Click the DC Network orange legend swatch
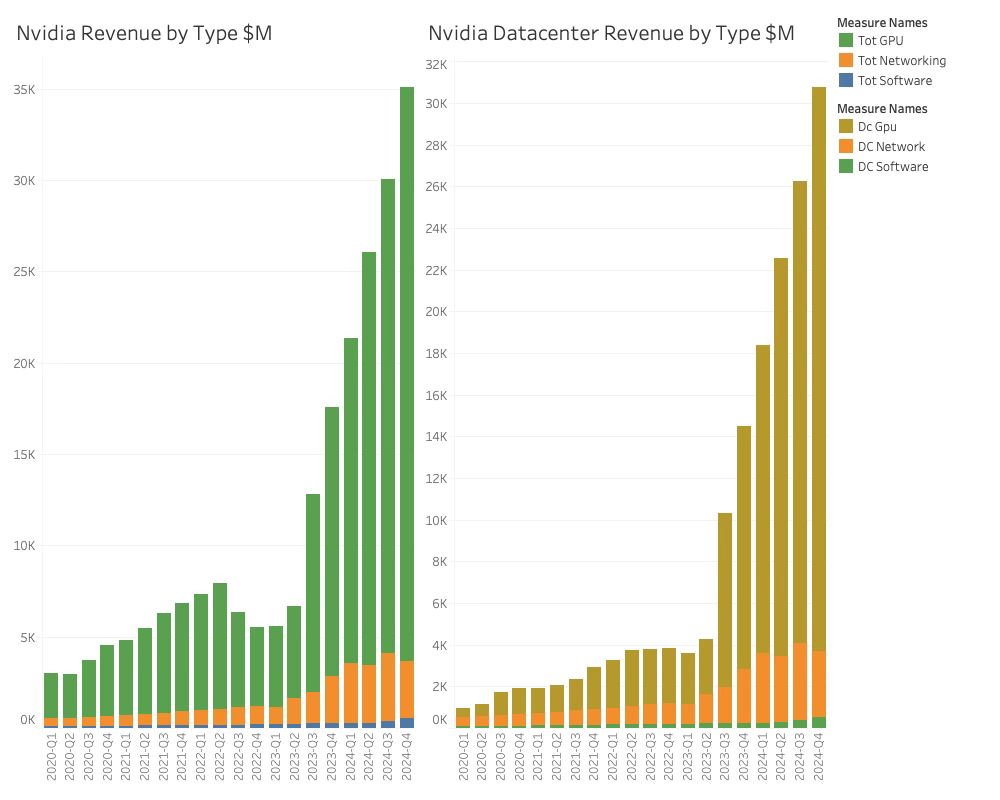1000x800 pixels. coord(846,146)
